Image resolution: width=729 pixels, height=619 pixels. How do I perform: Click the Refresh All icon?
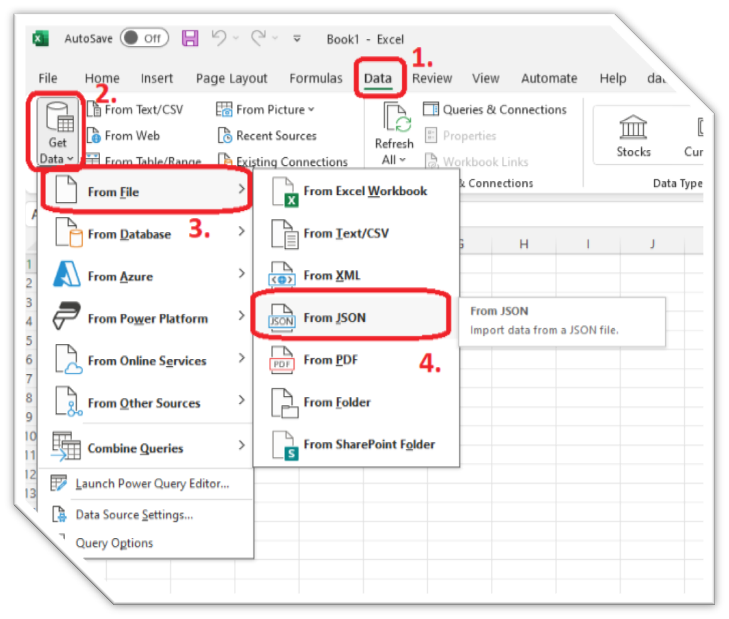point(394,123)
